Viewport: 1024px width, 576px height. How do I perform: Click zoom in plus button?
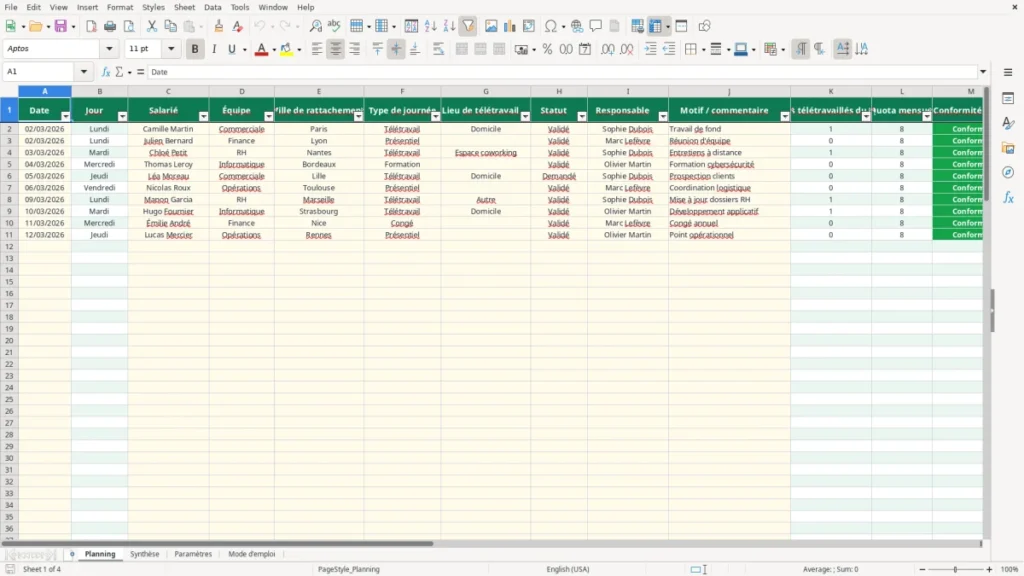click(989, 569)
